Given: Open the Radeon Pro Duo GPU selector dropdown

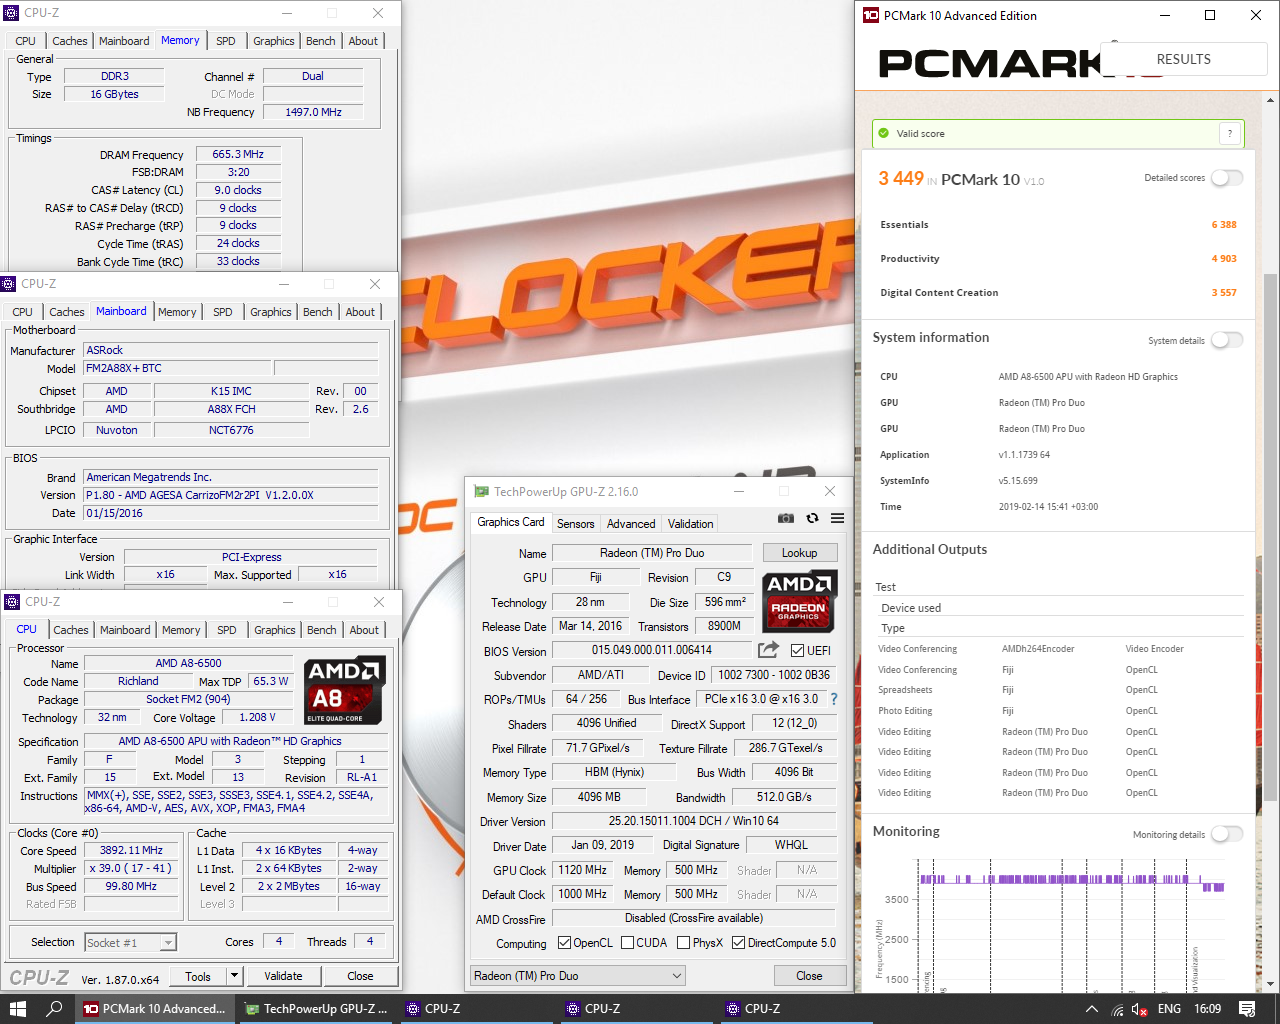Looking at the screenshot, I should click(x=578, y=975).
